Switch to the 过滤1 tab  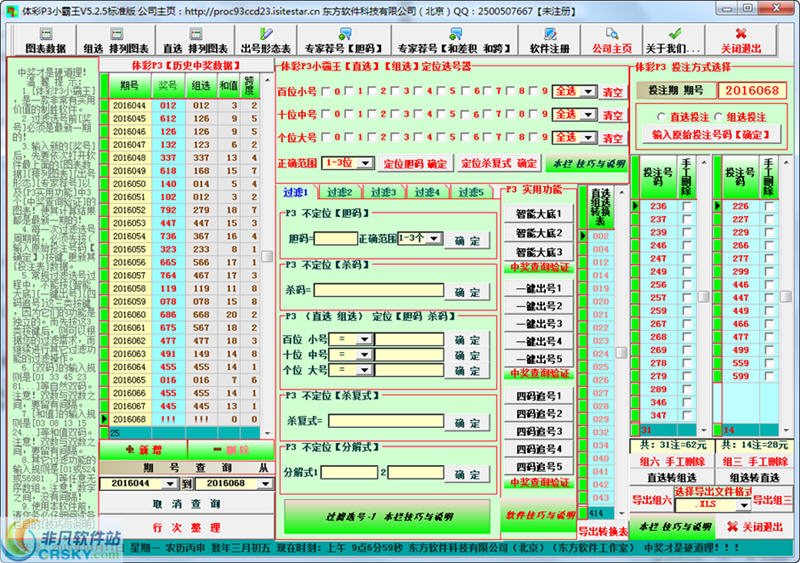coord(296,192)
